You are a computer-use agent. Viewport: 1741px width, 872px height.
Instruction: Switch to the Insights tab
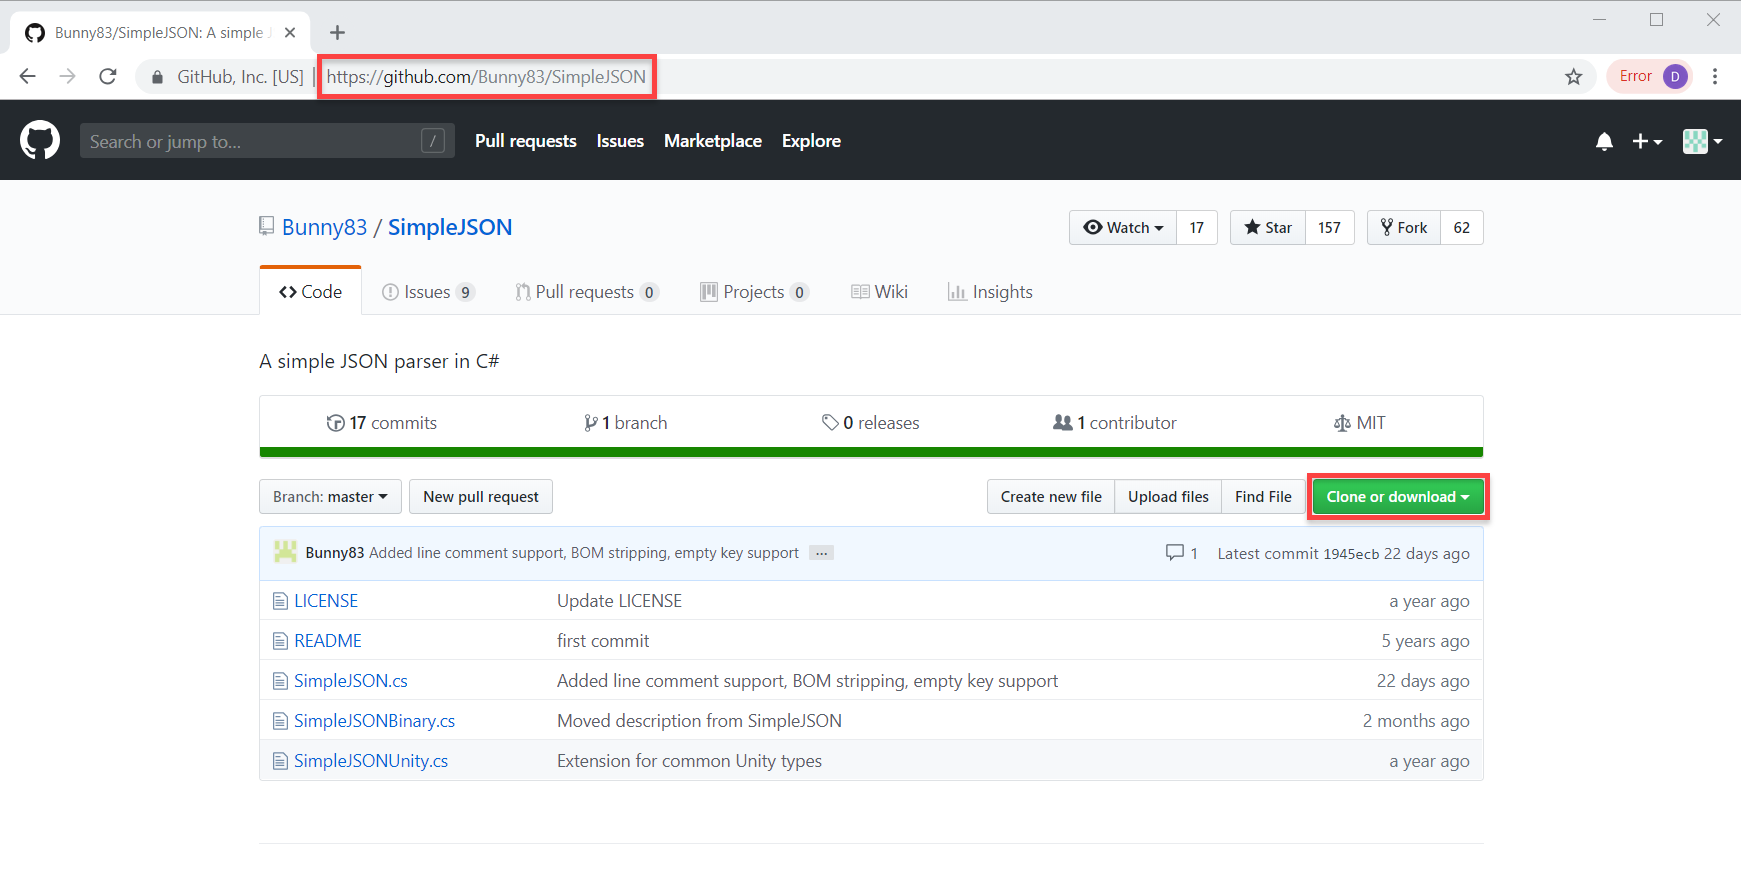coord(990,292)
